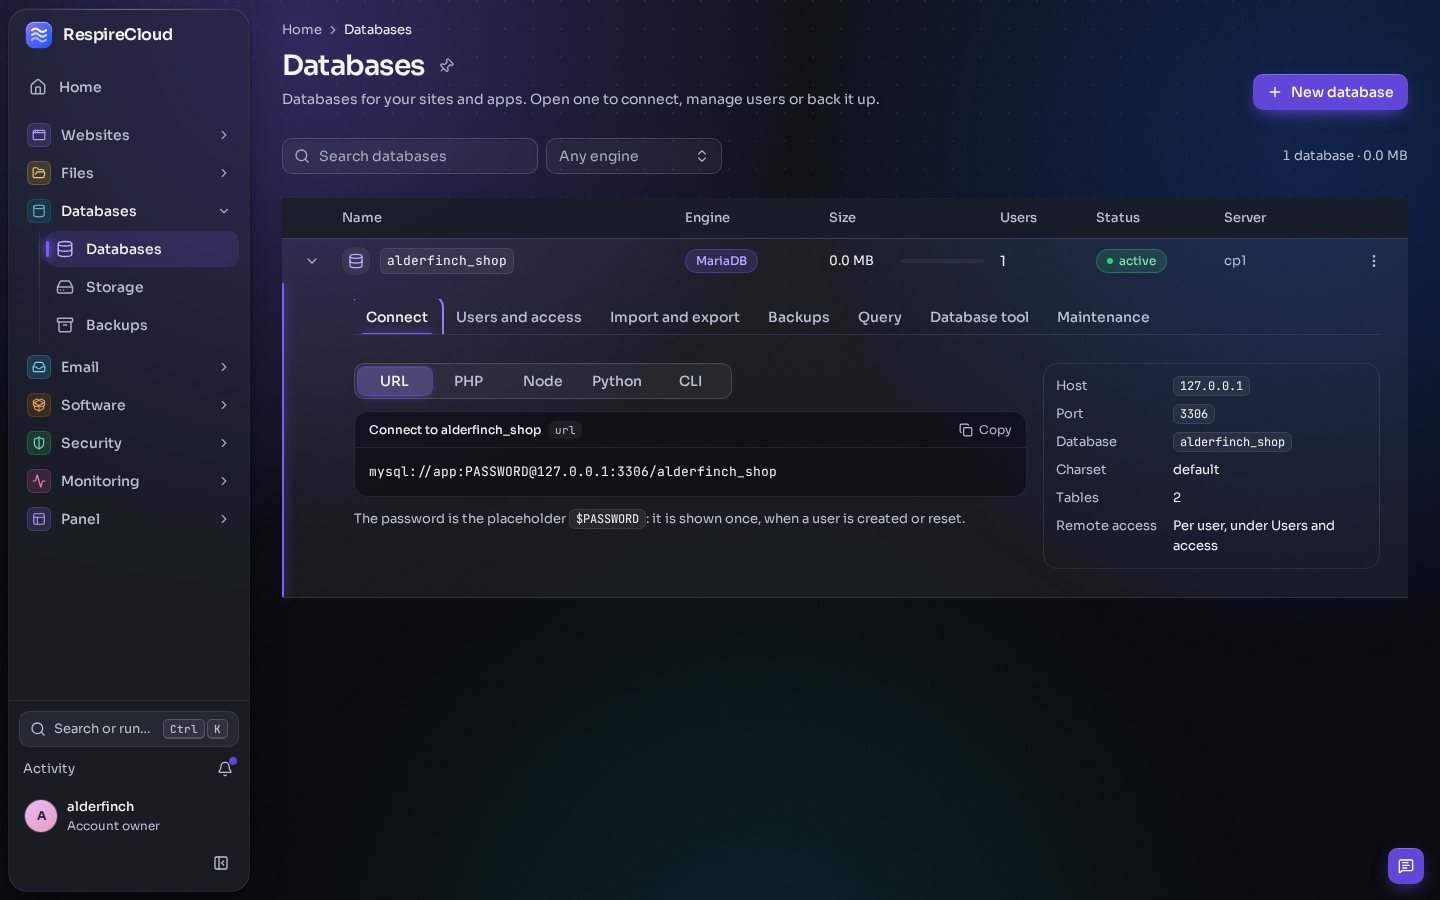Open the Maintenance tab

[x=1103, y=317]
